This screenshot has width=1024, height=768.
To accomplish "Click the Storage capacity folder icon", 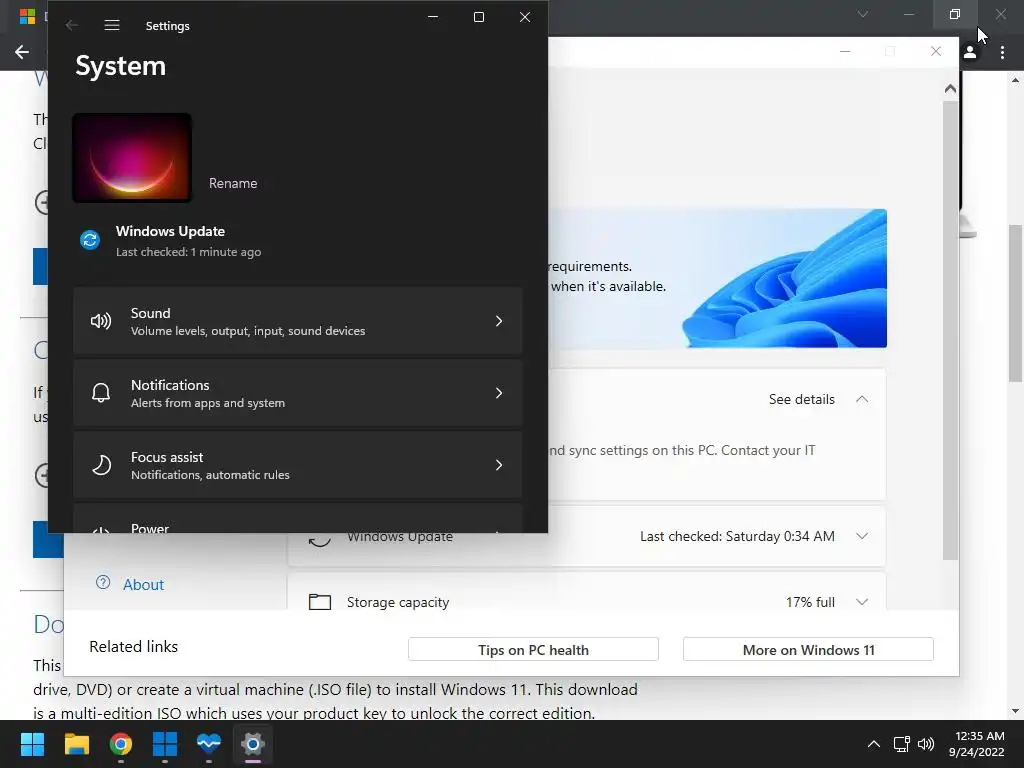I will pos(319,601).
